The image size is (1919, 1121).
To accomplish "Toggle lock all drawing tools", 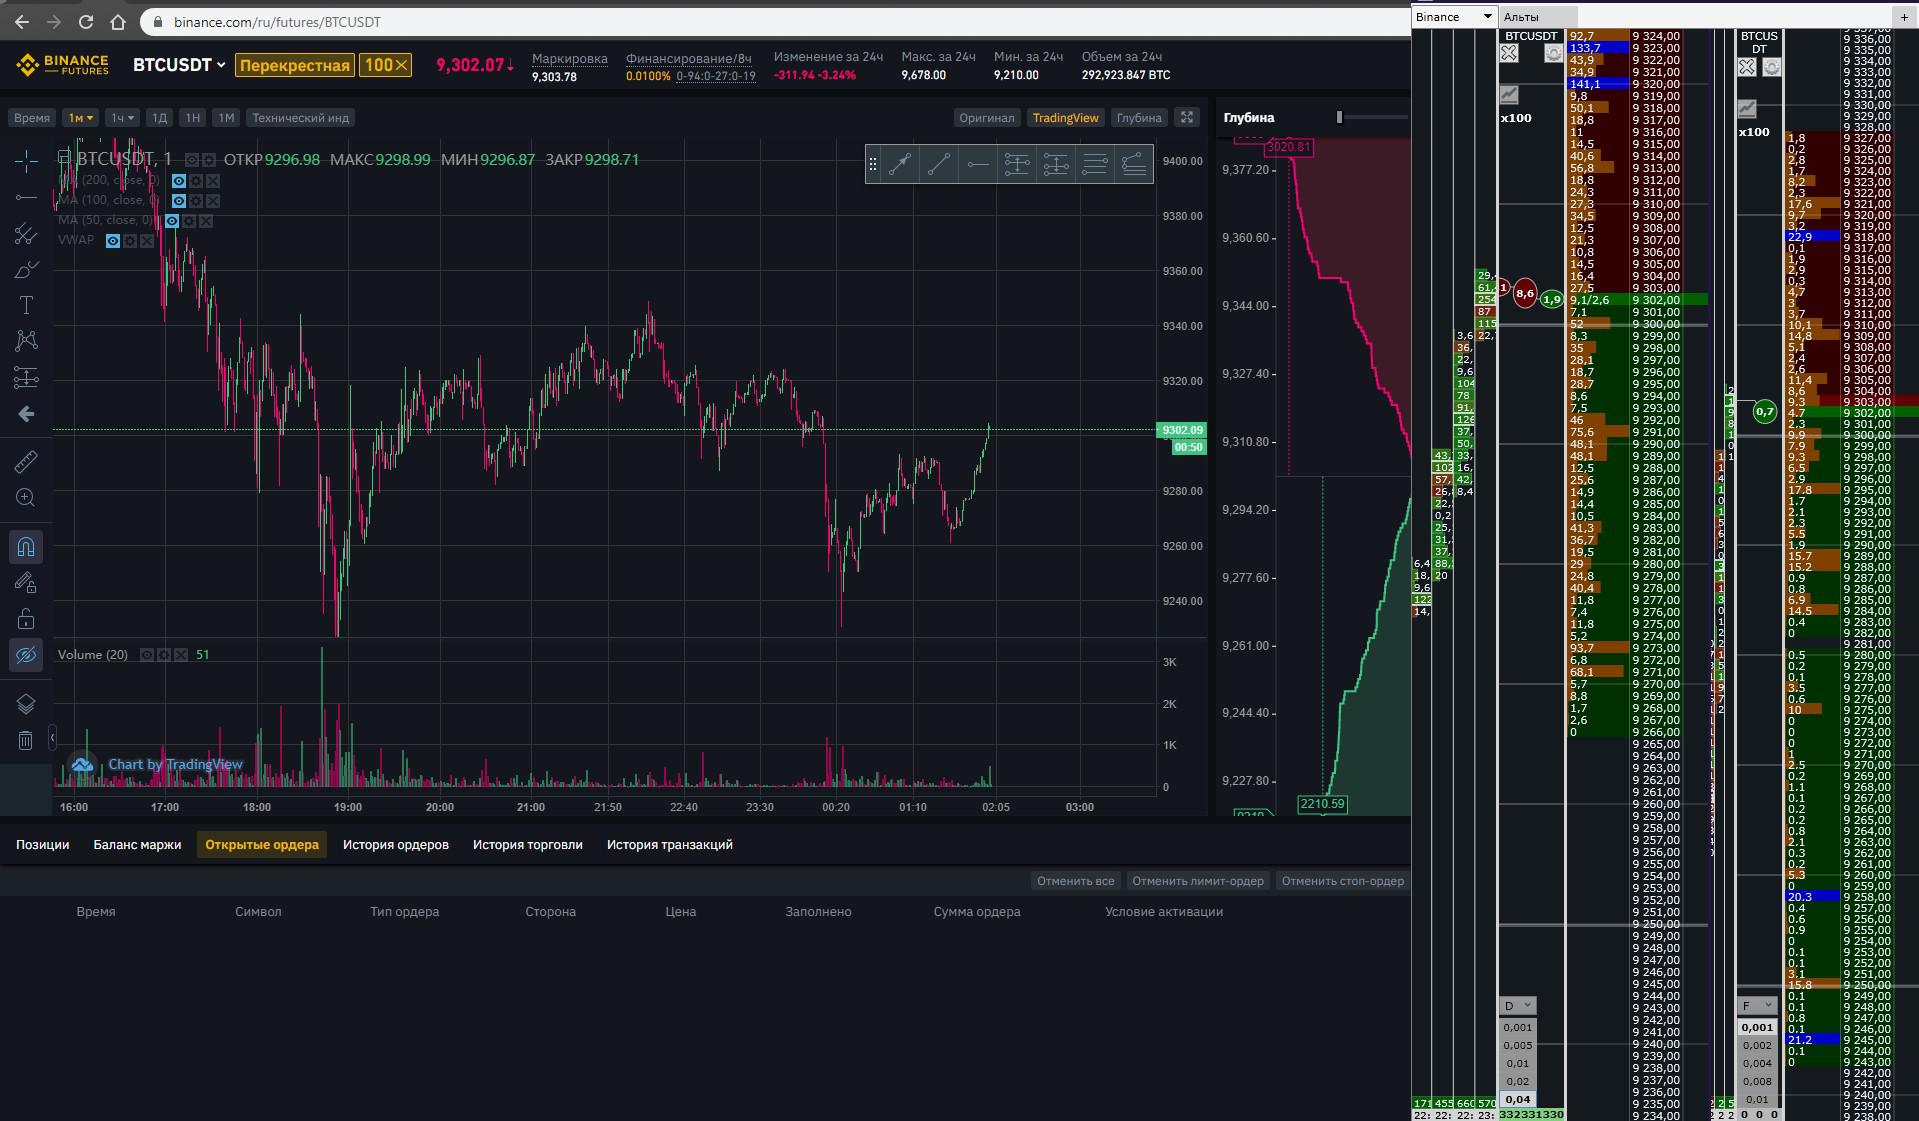I will click(27, 619).
